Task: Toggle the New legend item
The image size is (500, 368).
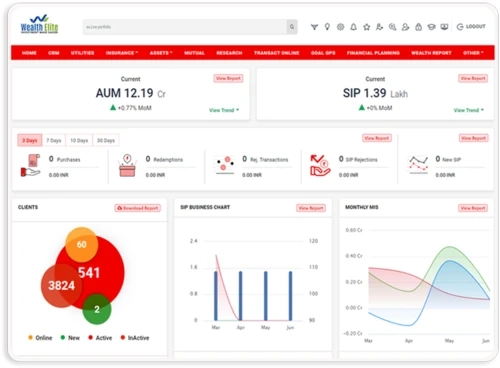Action: point(70,338)
